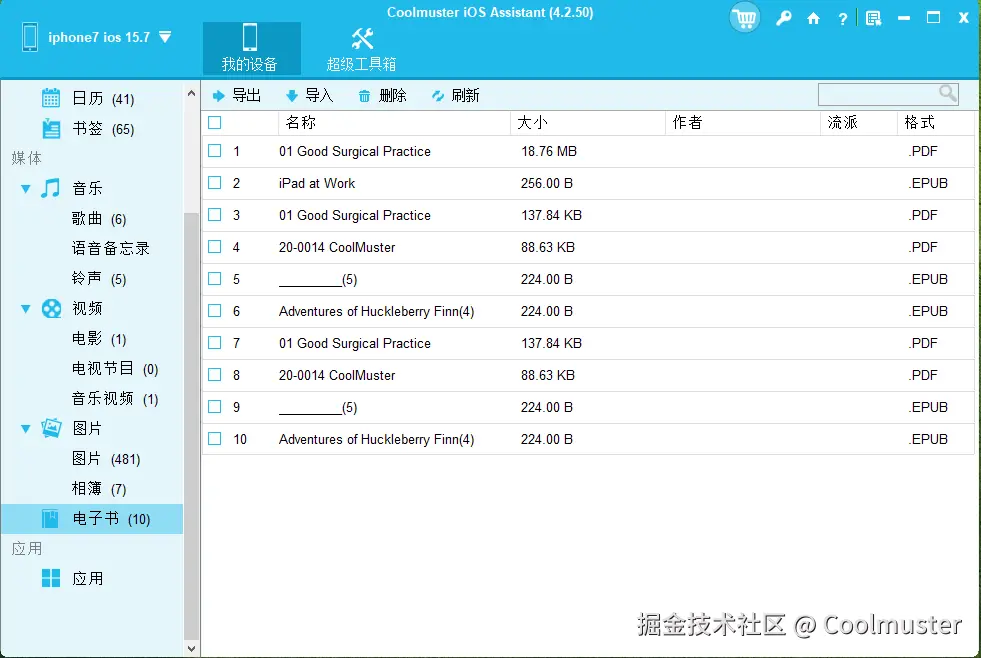Click the key registration icon

pyautogui.click(x=783, y=18)
